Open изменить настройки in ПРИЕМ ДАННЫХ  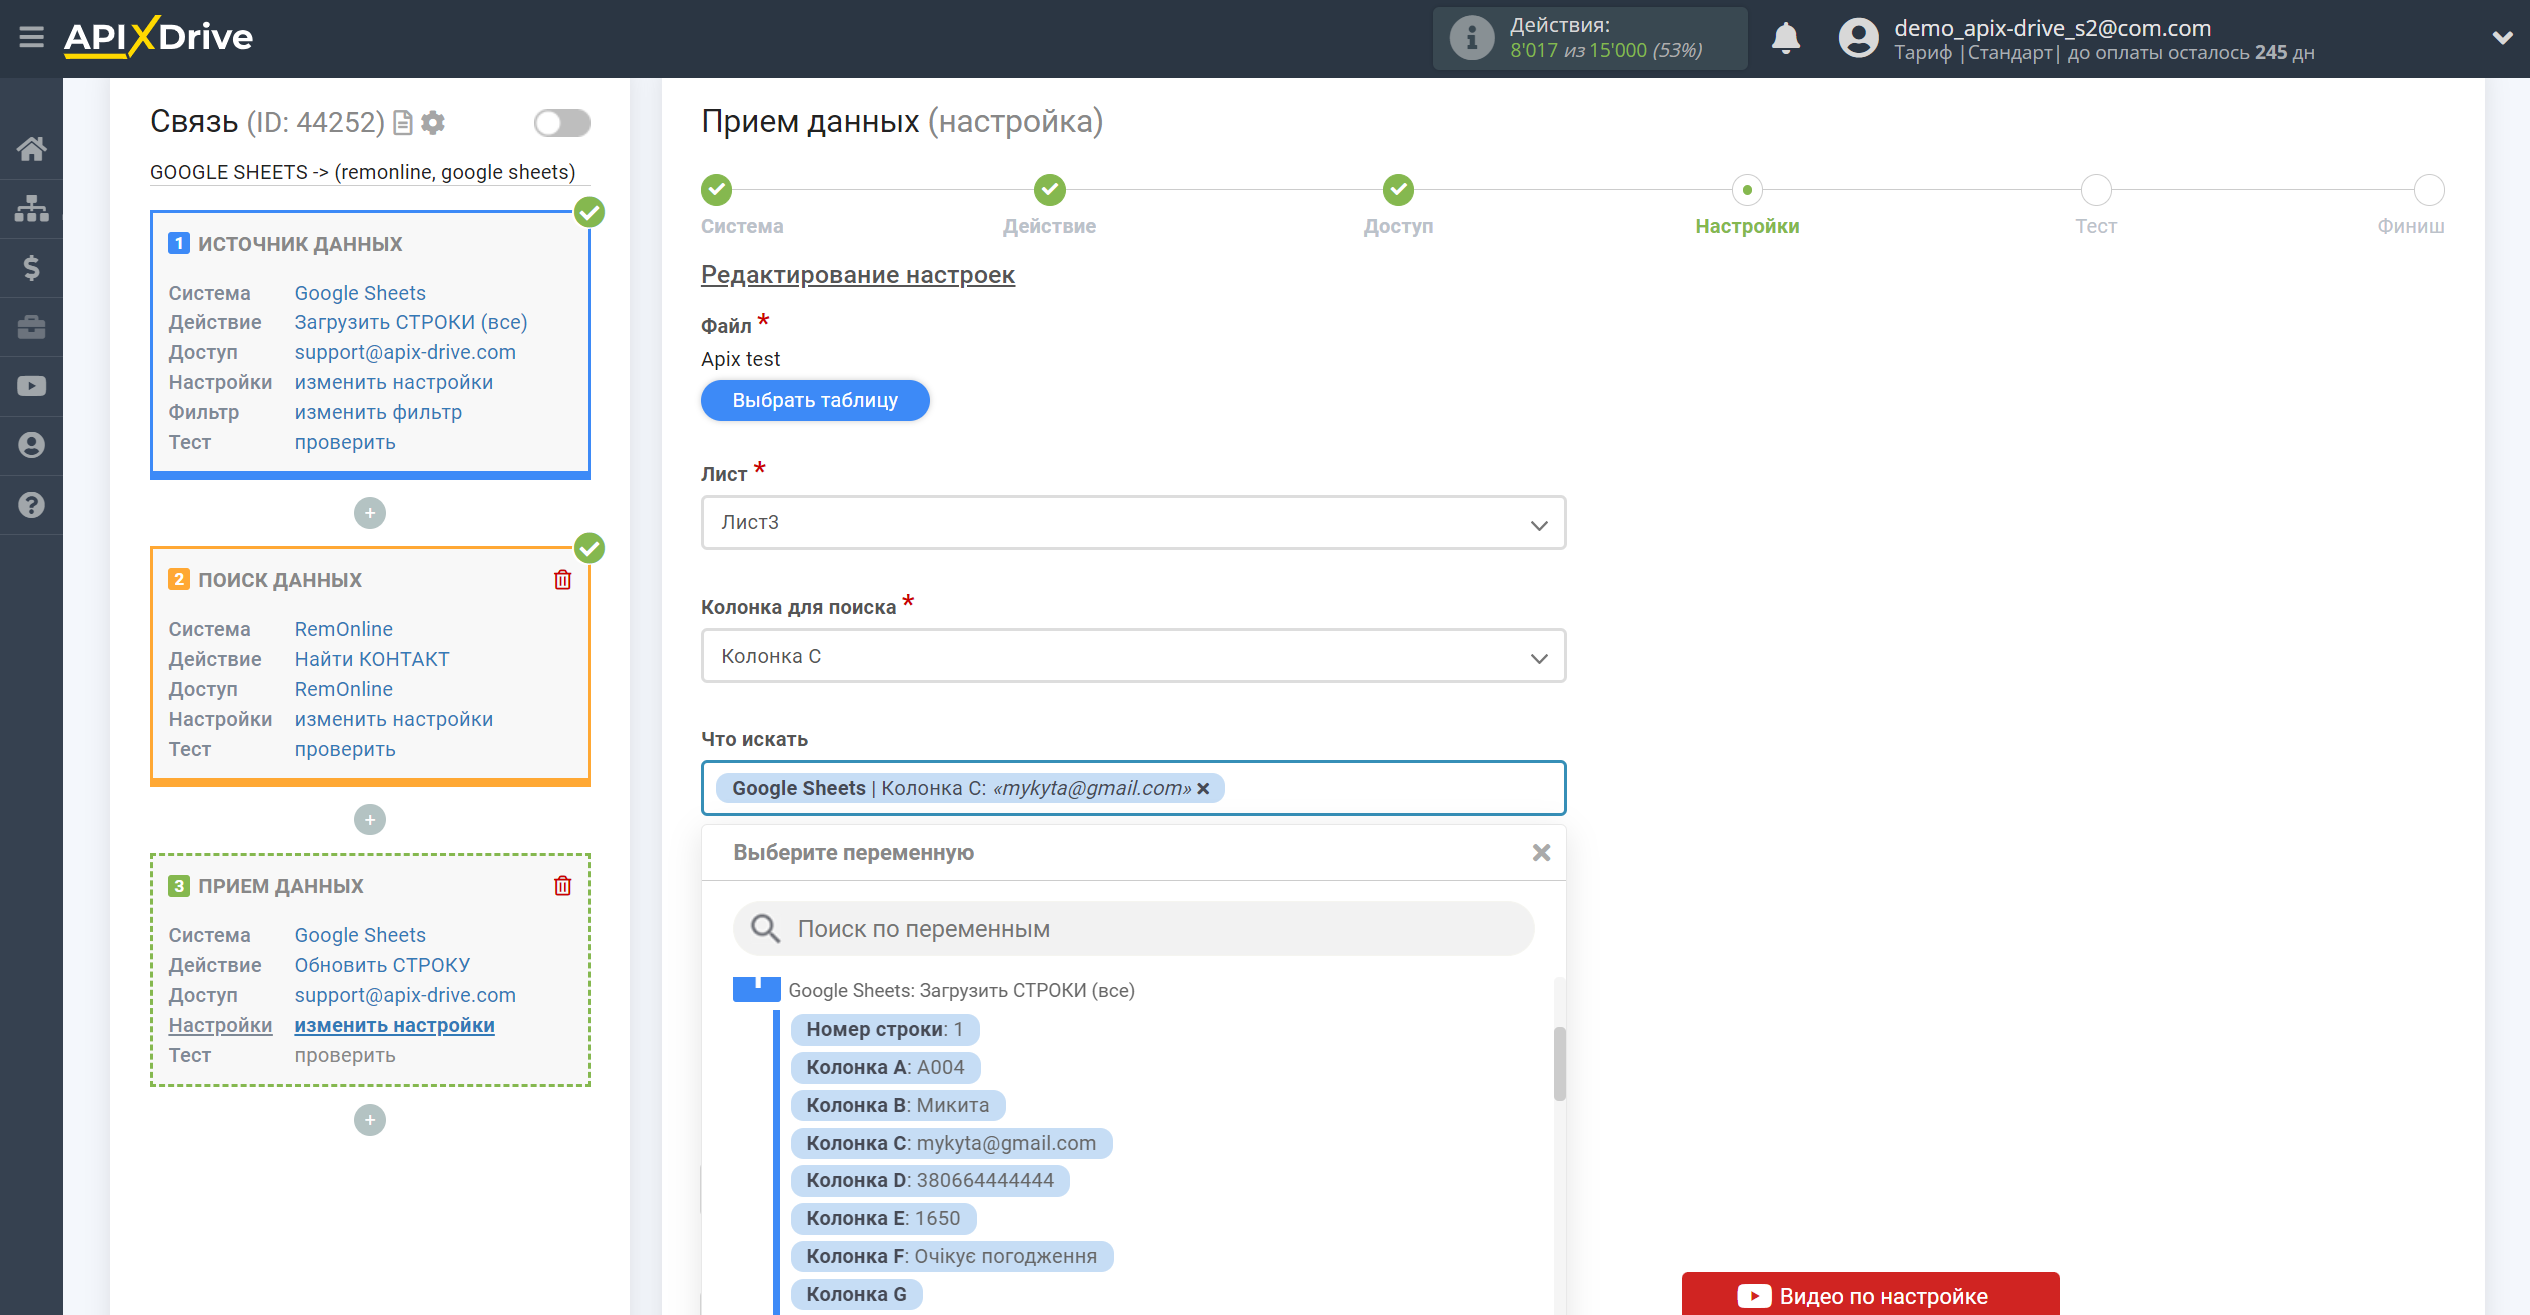pos(394,1026)
